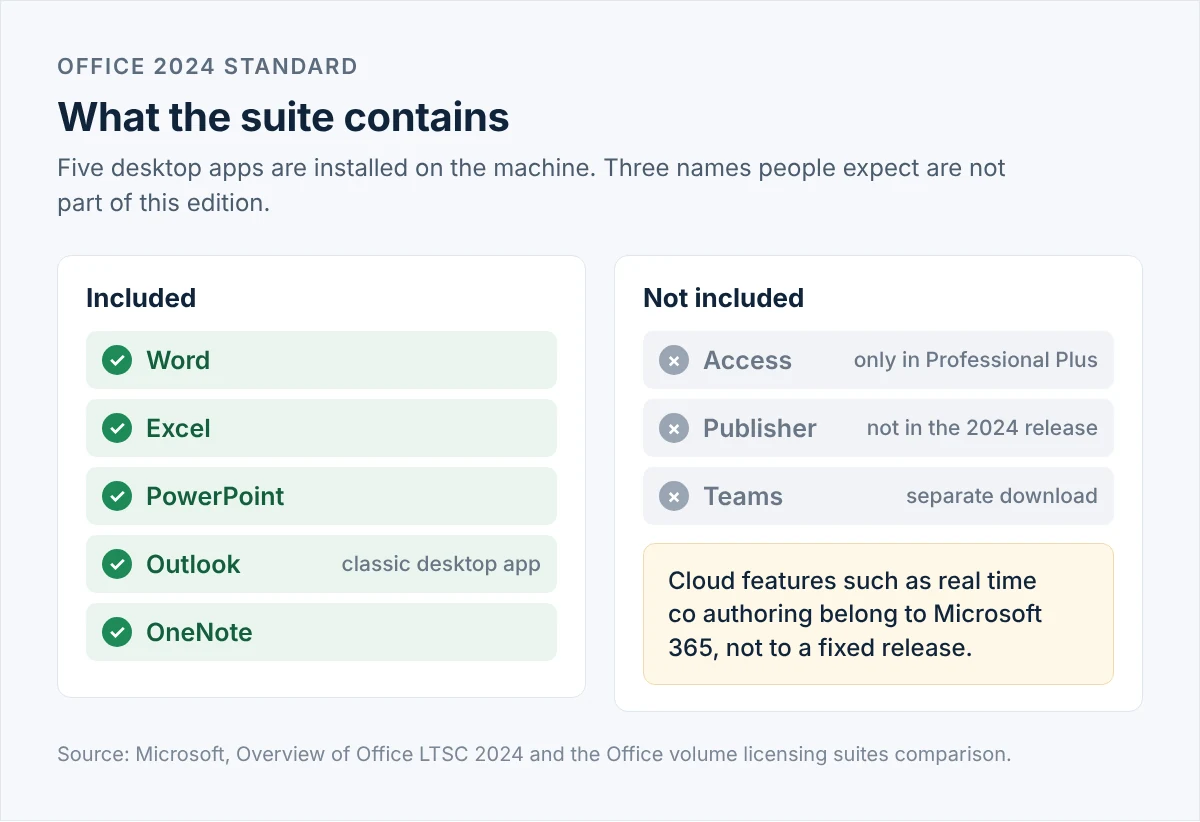Select the PowerPoint label in Included list
The height and width of the screenshot is (822, 1200).
click(215, 496)
